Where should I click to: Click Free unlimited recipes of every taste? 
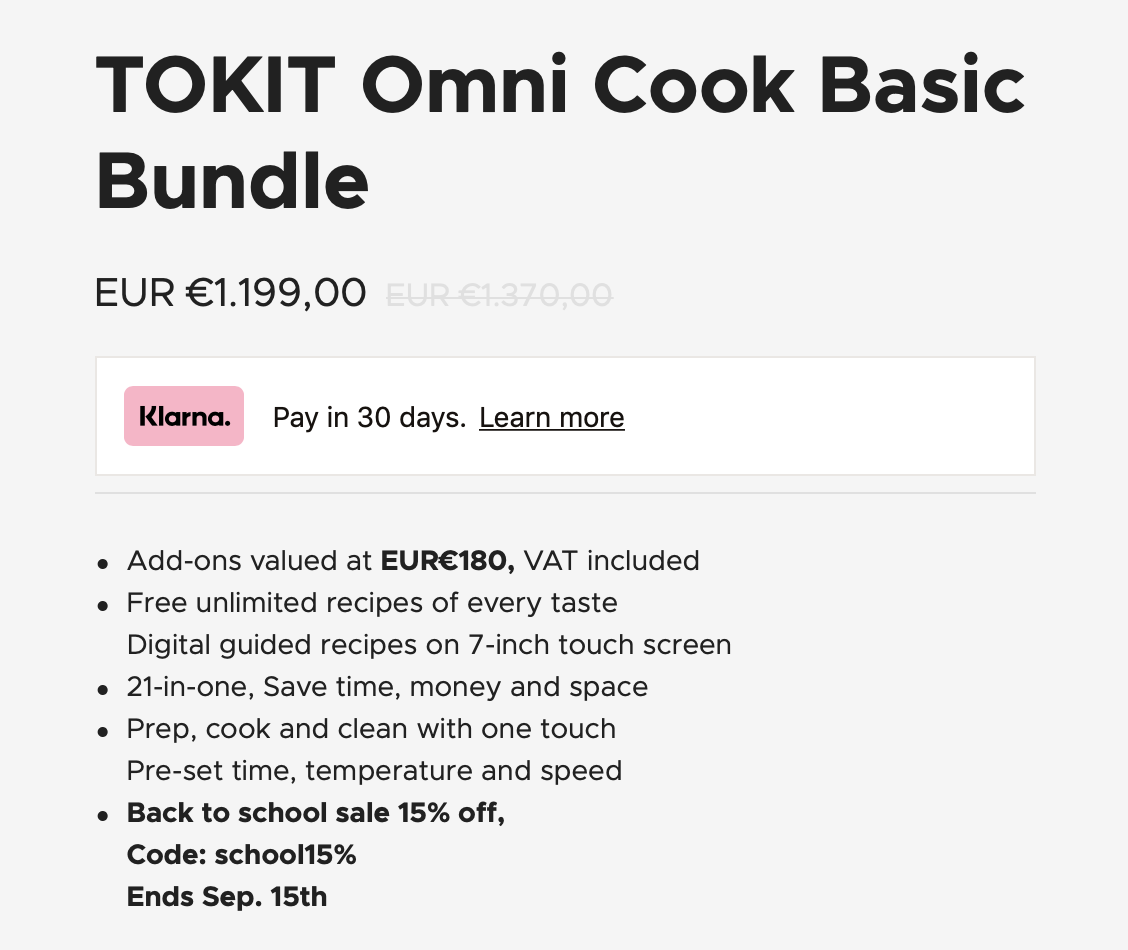(x=372, y=603)
